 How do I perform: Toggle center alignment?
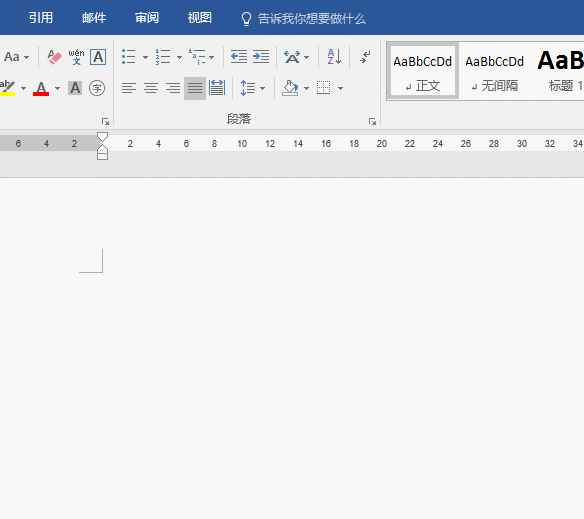point(151,88)
